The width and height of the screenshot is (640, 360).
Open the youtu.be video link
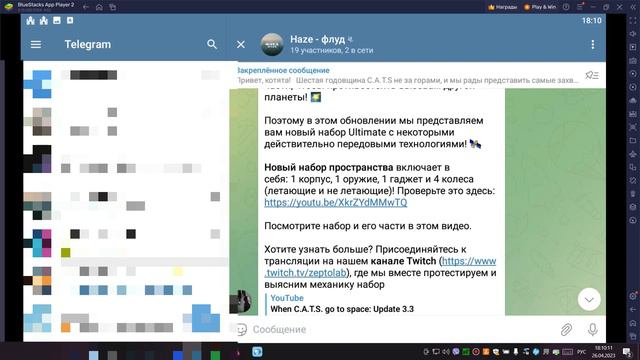(x=336, y=202)
